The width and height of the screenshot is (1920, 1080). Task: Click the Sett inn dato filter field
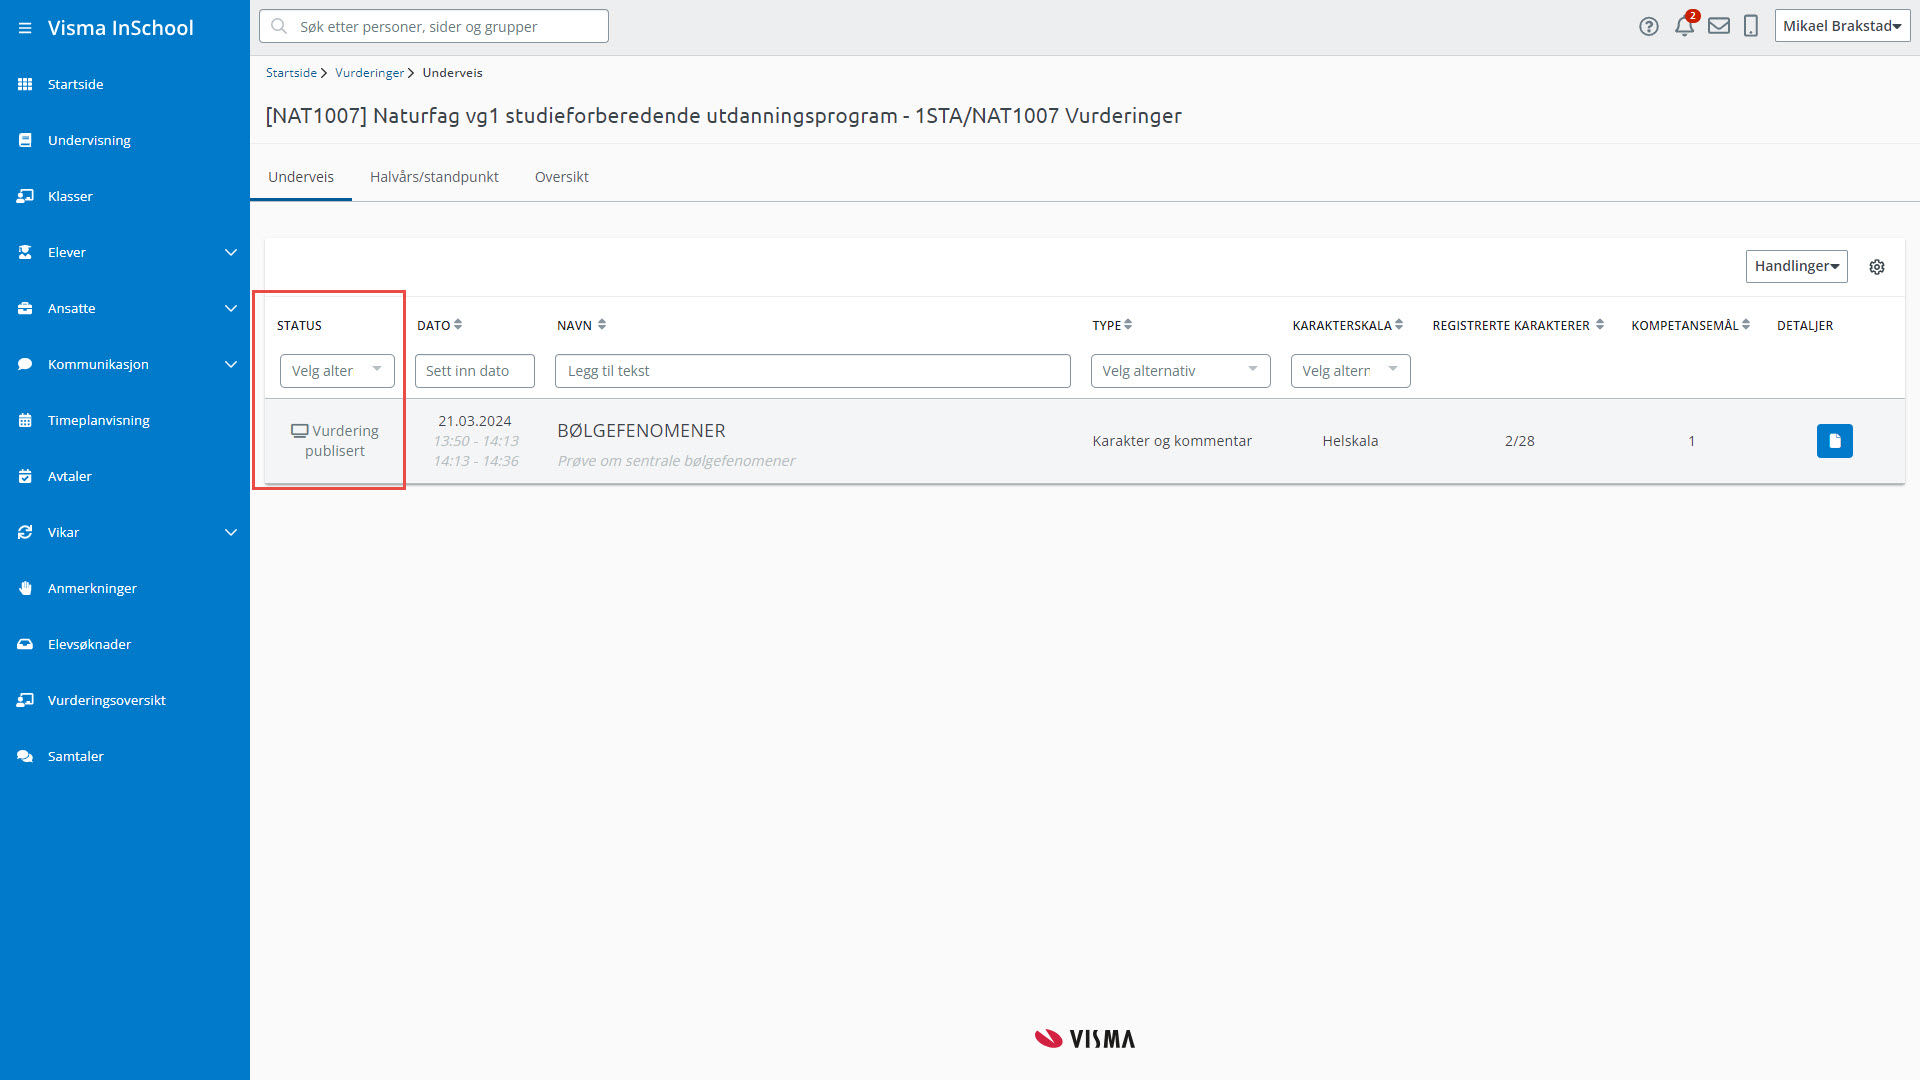click(x=475, y=371)
